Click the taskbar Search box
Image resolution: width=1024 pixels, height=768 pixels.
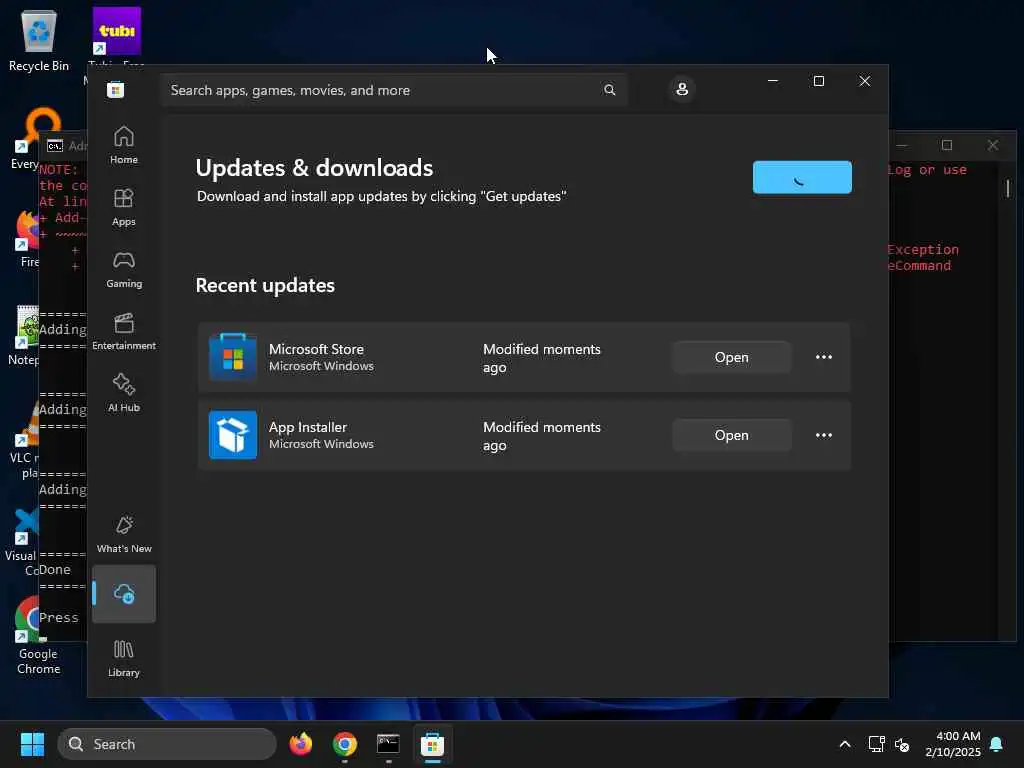167,744
